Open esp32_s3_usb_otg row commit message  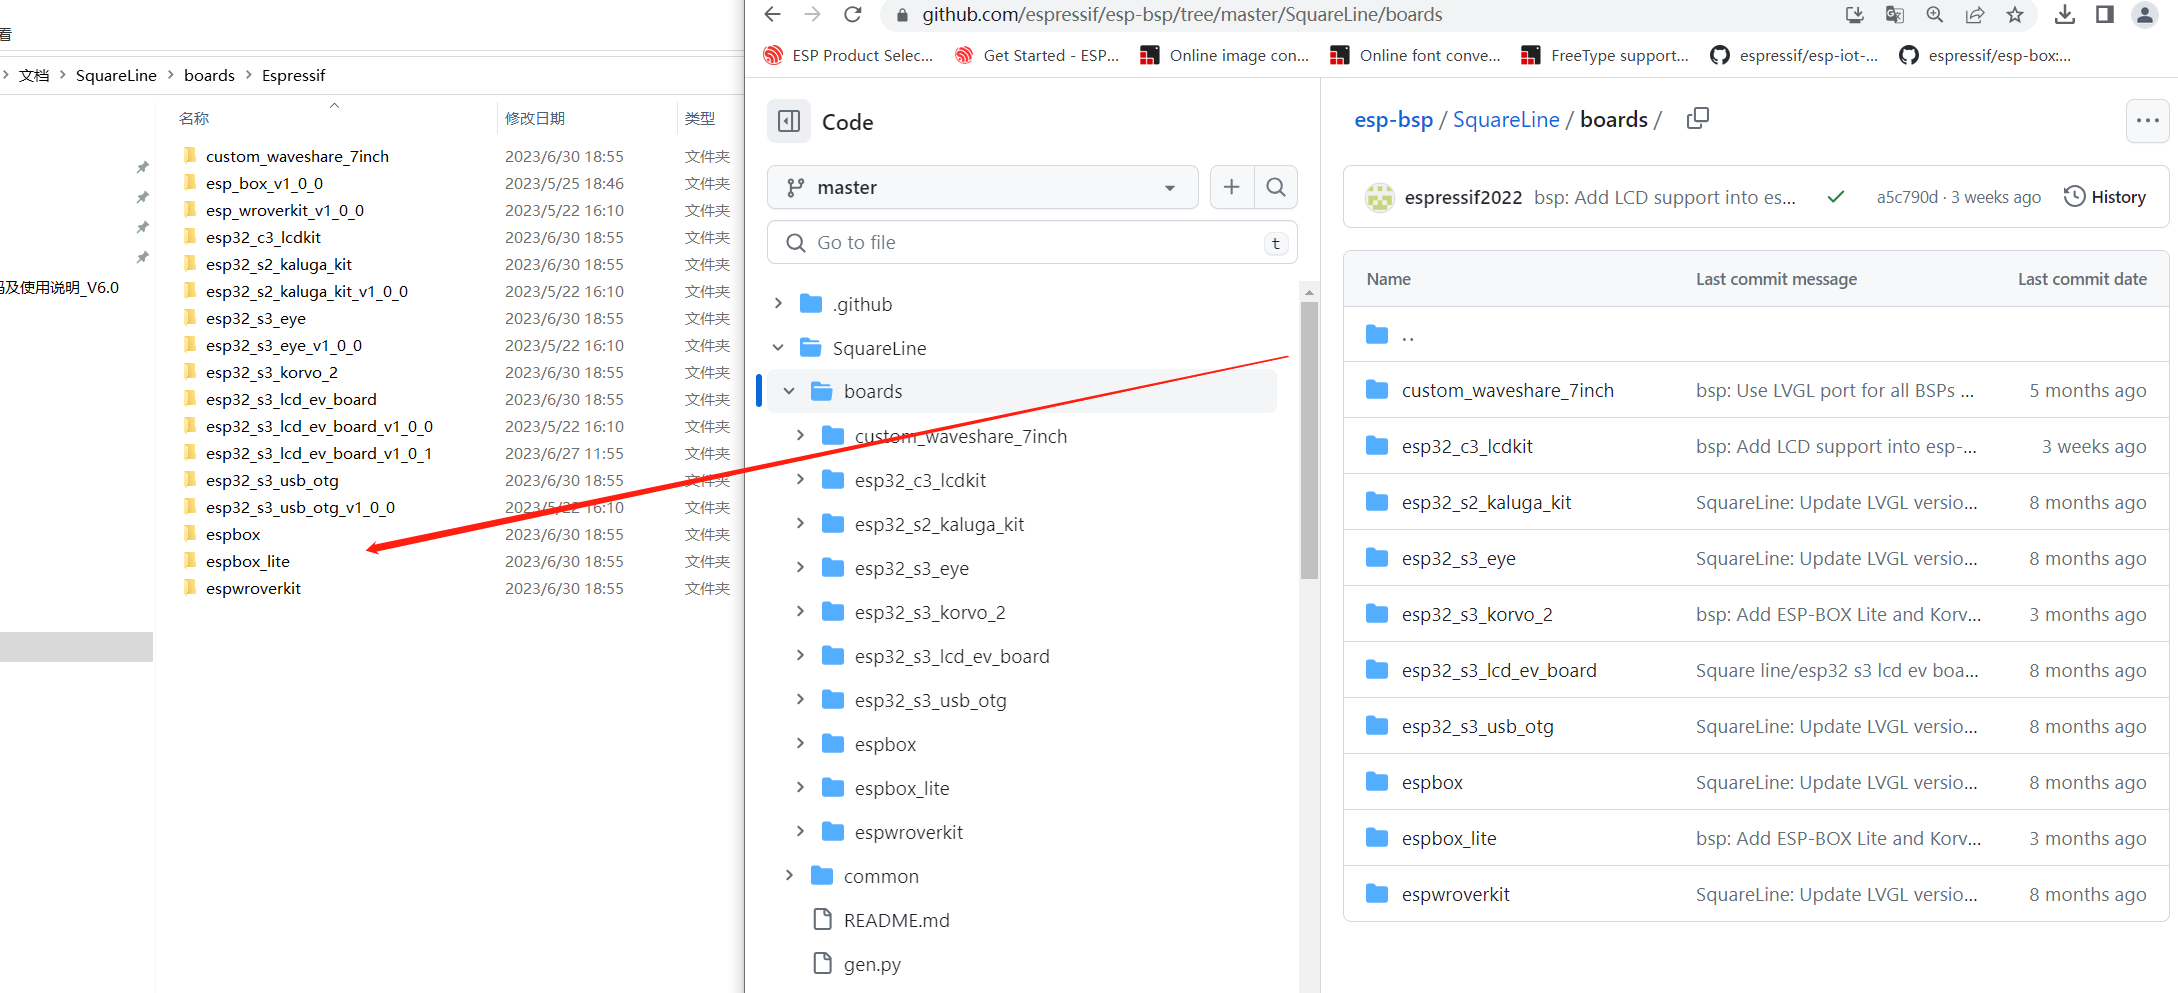pyautogui.click(x=1836, y=726)
